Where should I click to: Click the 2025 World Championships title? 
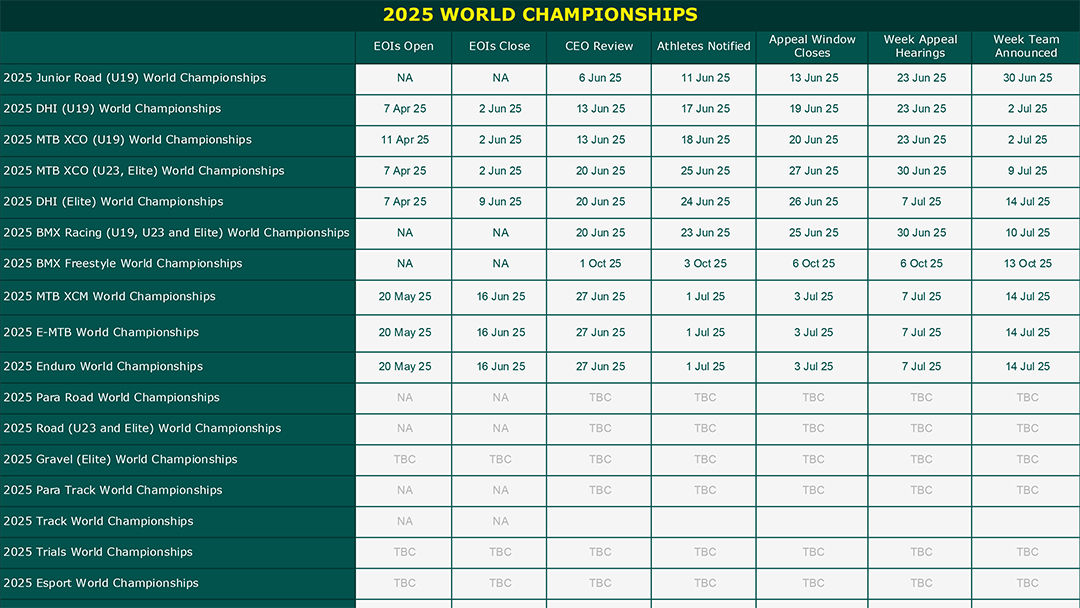click(540, 14)
